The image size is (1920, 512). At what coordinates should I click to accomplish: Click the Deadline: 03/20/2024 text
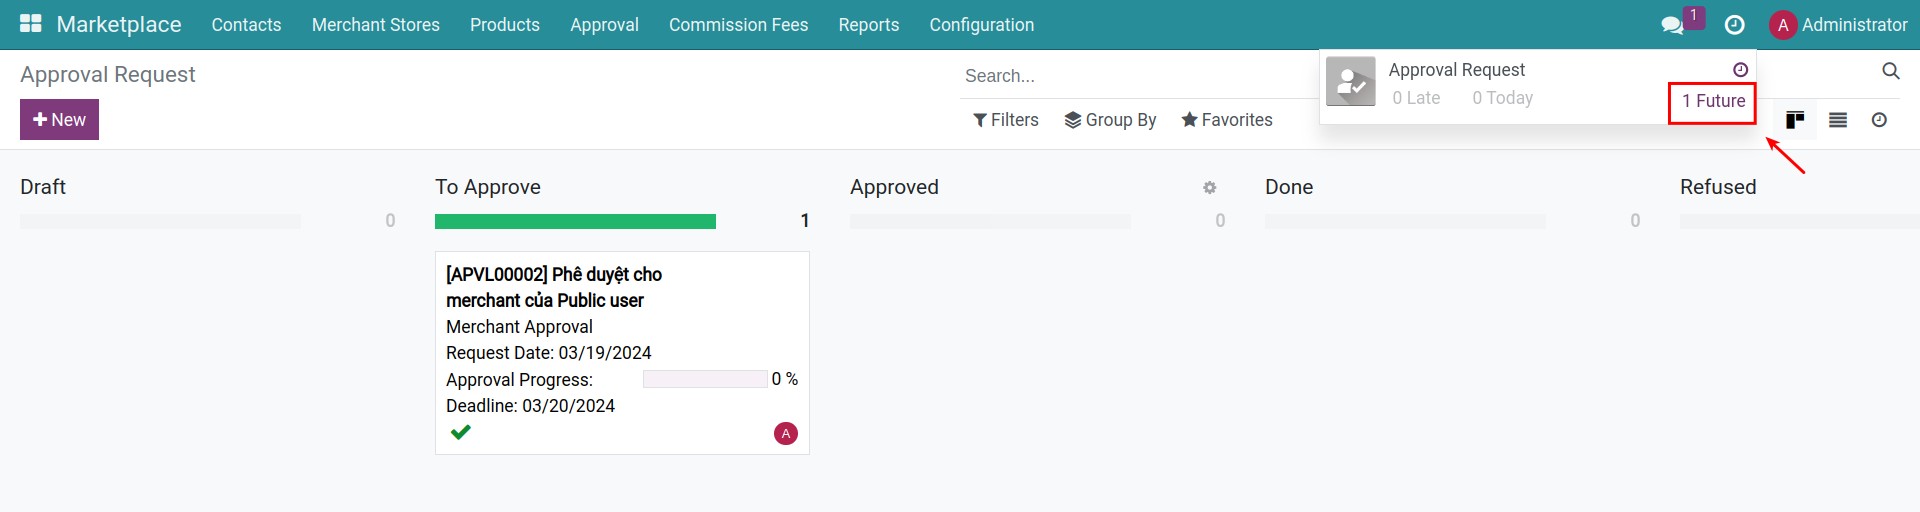pyautogui.click(x=530, y=406)
